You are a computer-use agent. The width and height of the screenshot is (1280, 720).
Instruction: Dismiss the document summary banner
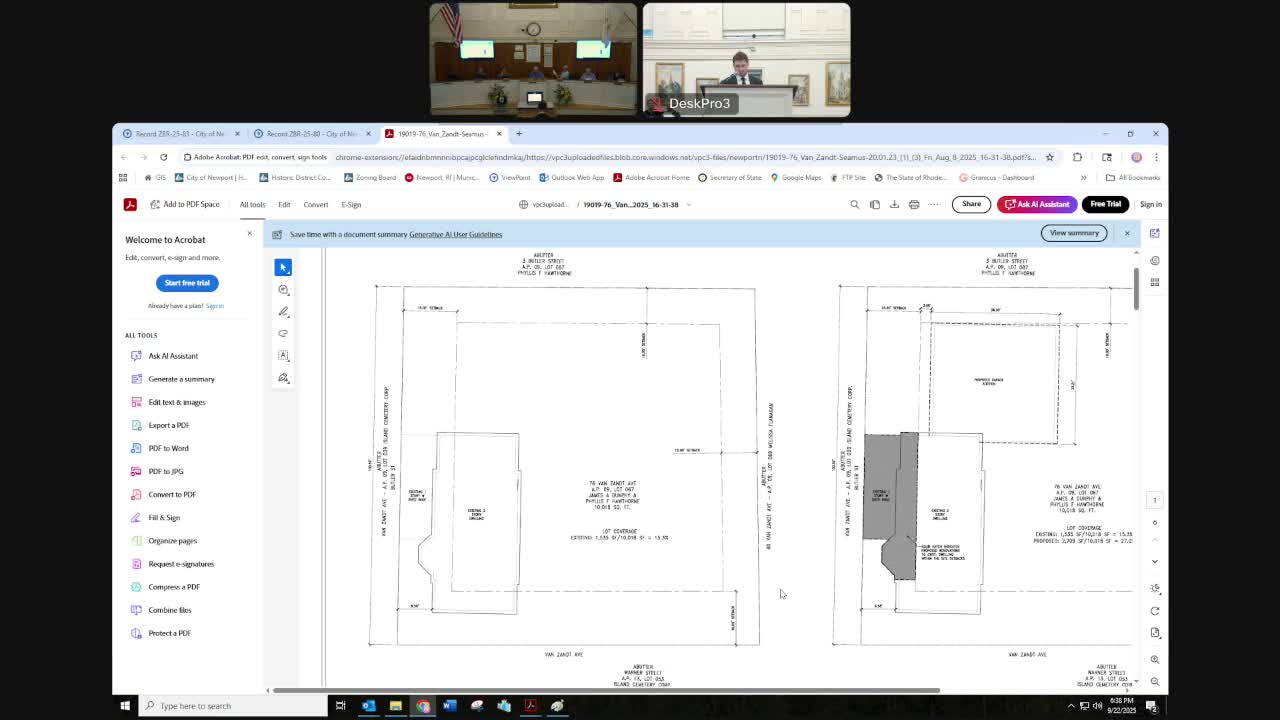(1127, 233)
